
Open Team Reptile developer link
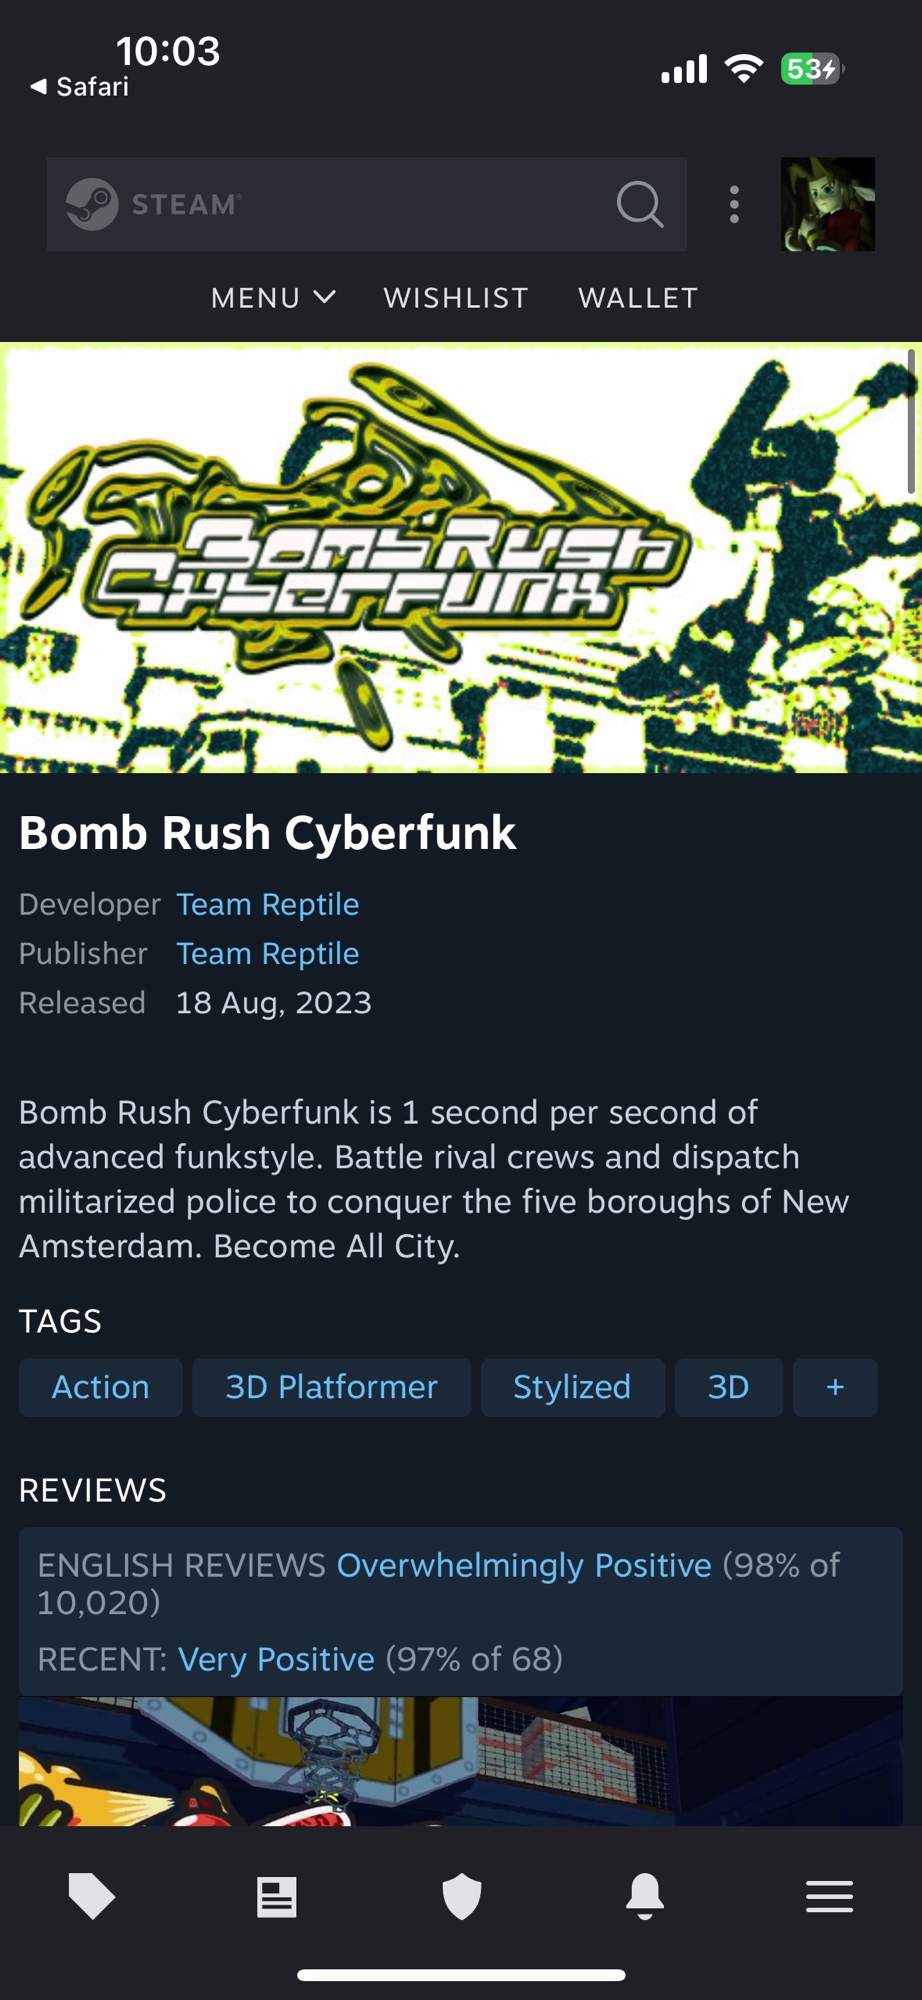click(x=267, y=904)
